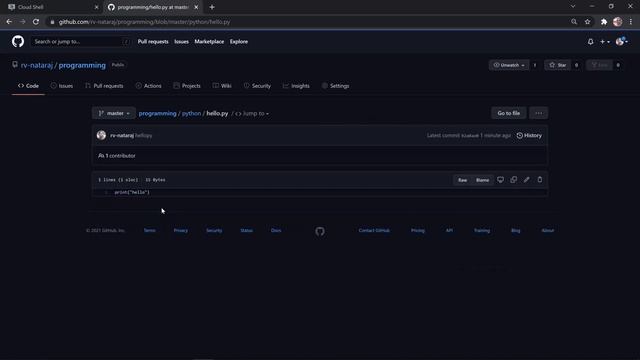
Task: Open the footer Blog link
Action: click(516, 231)
